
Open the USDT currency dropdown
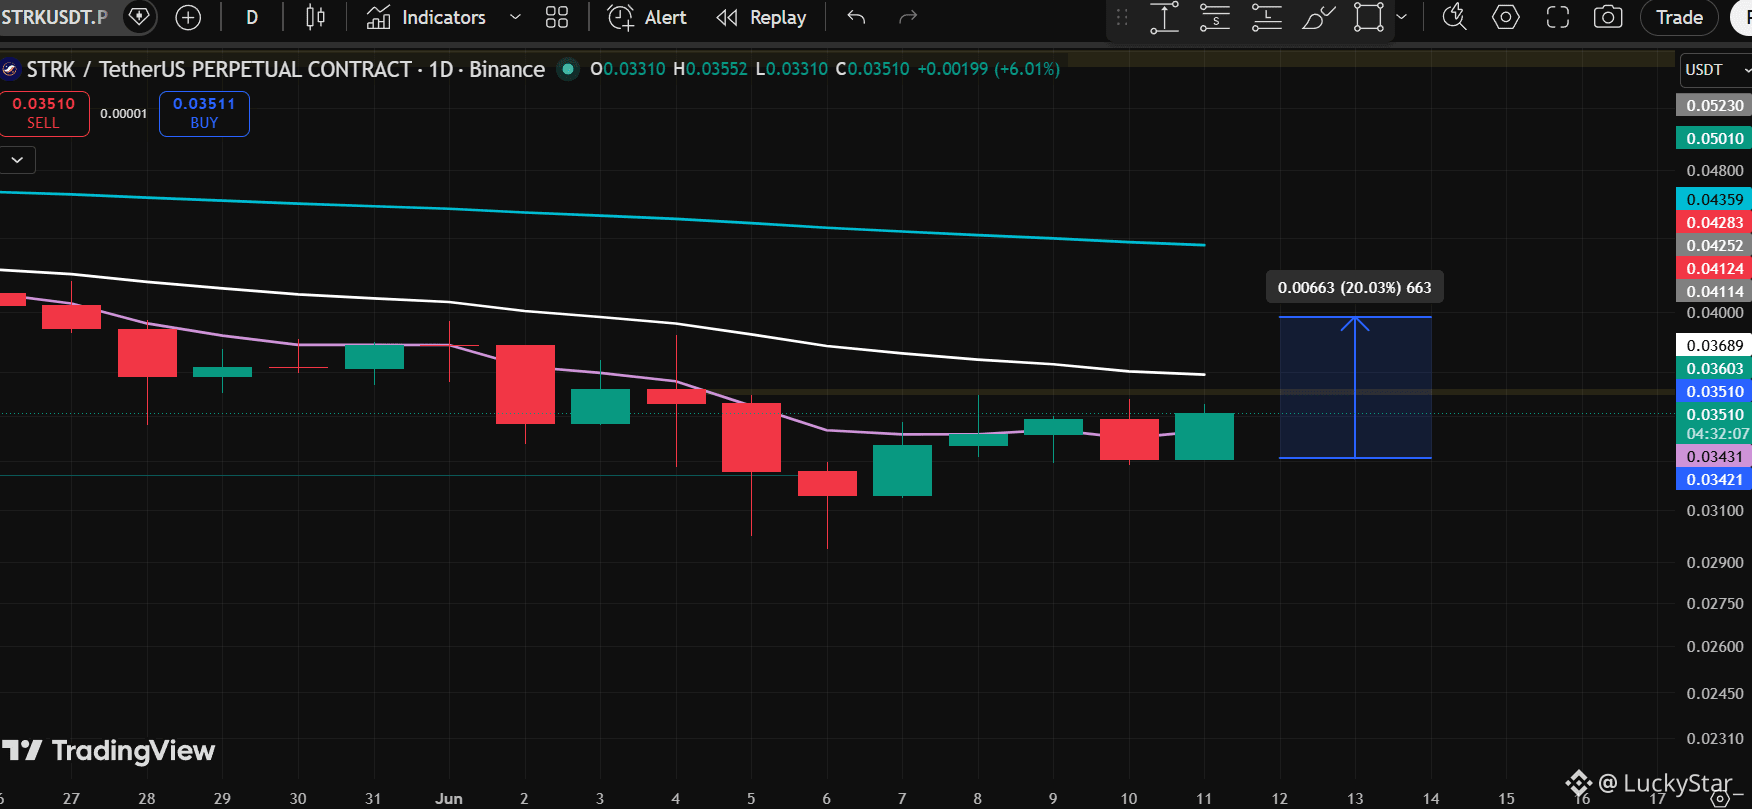tap(1715, 69)
